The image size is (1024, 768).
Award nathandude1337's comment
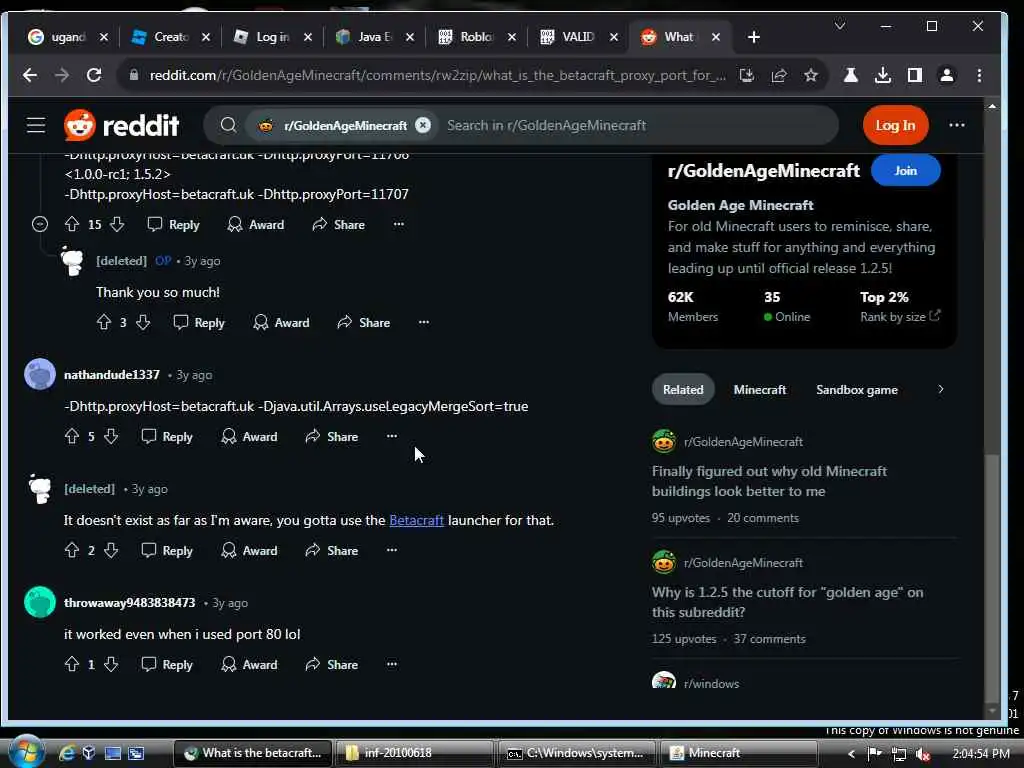click(249, 436)
